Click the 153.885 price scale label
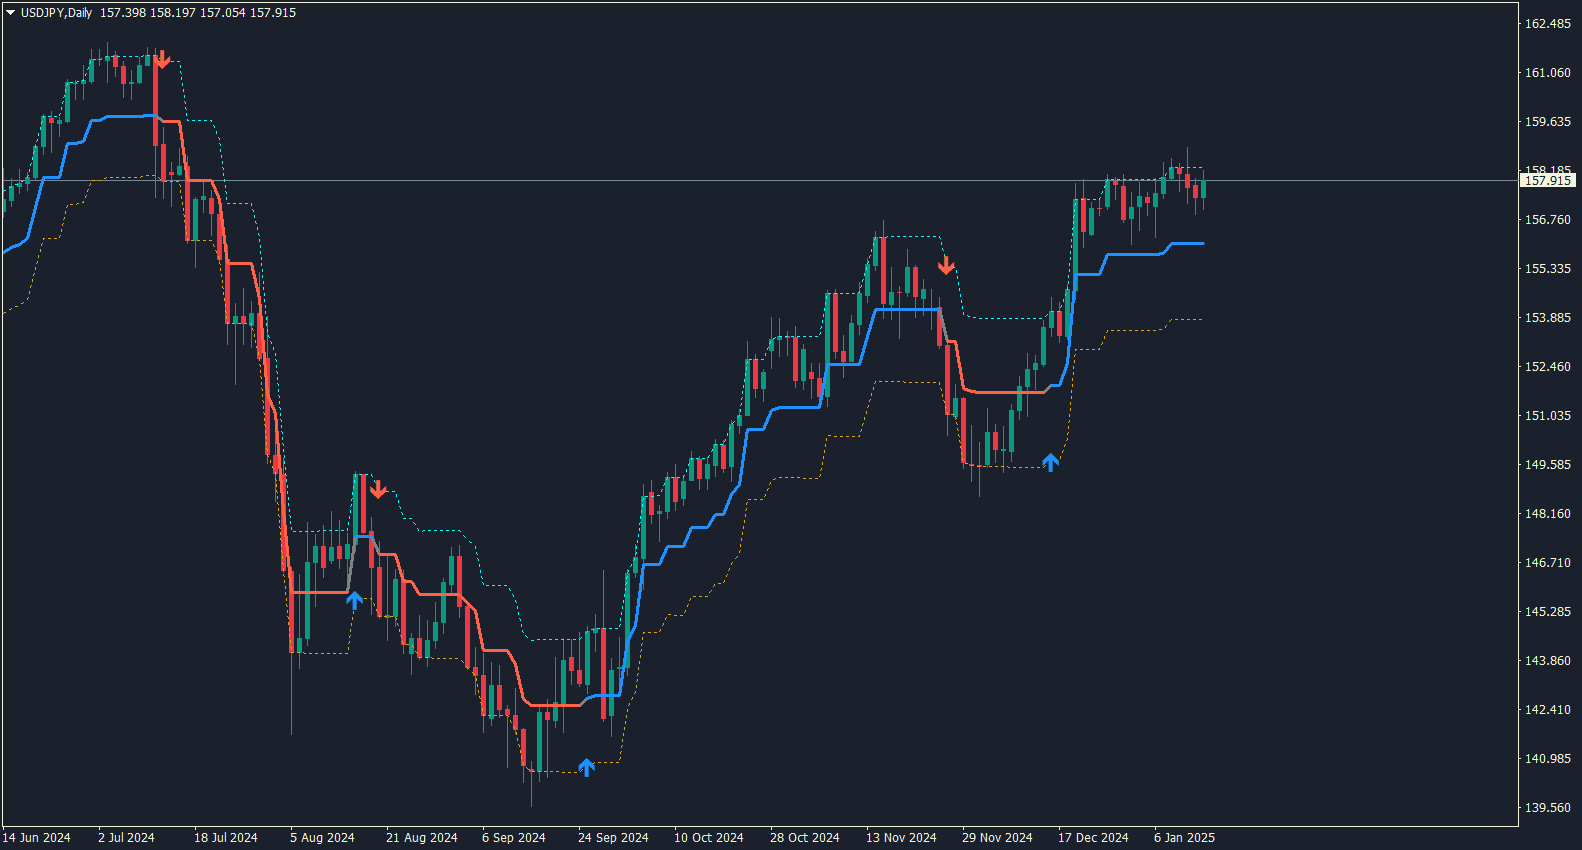Viewport: 1582px width, 850px height. click(x=1547, y=318)
